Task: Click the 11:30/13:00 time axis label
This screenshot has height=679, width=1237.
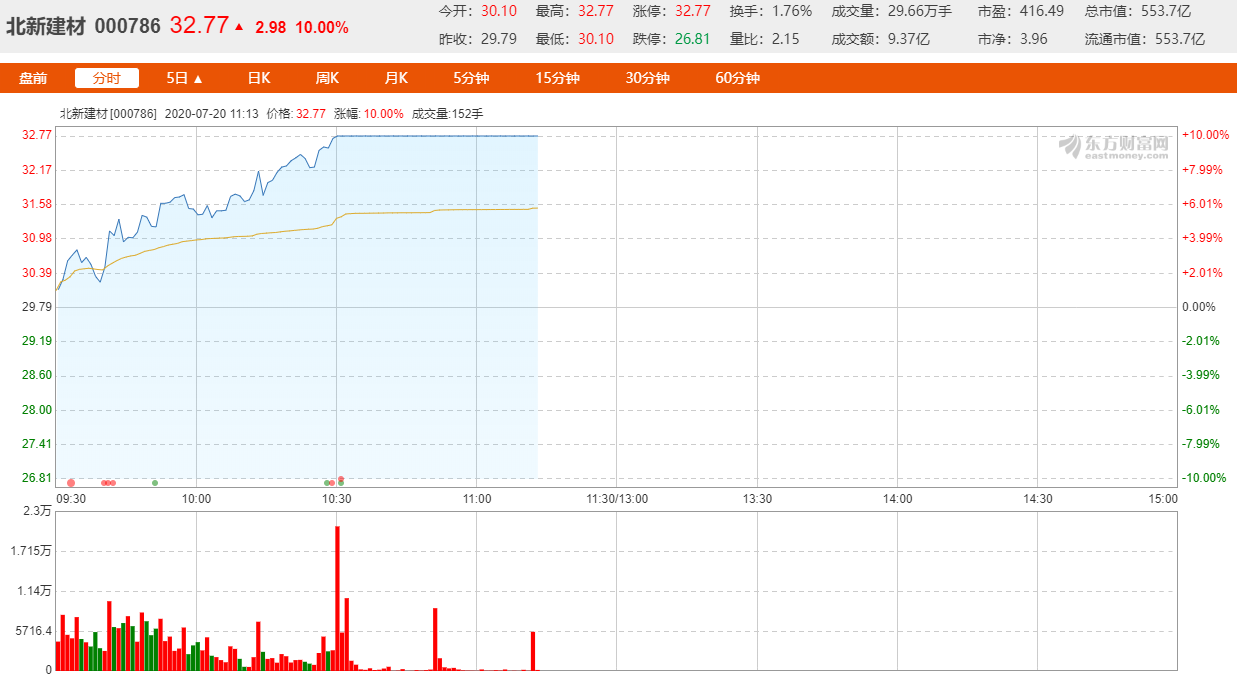Action: 617,498
